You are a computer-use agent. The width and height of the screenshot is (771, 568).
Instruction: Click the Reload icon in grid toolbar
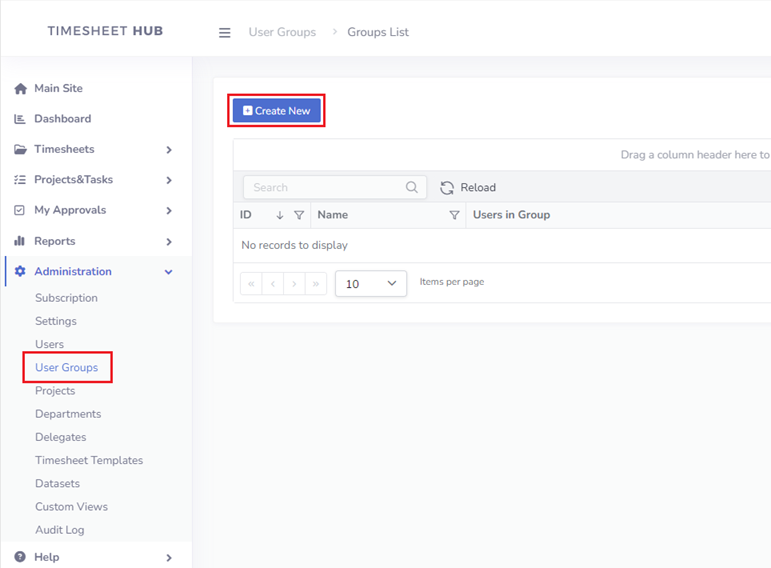[447, 188]
